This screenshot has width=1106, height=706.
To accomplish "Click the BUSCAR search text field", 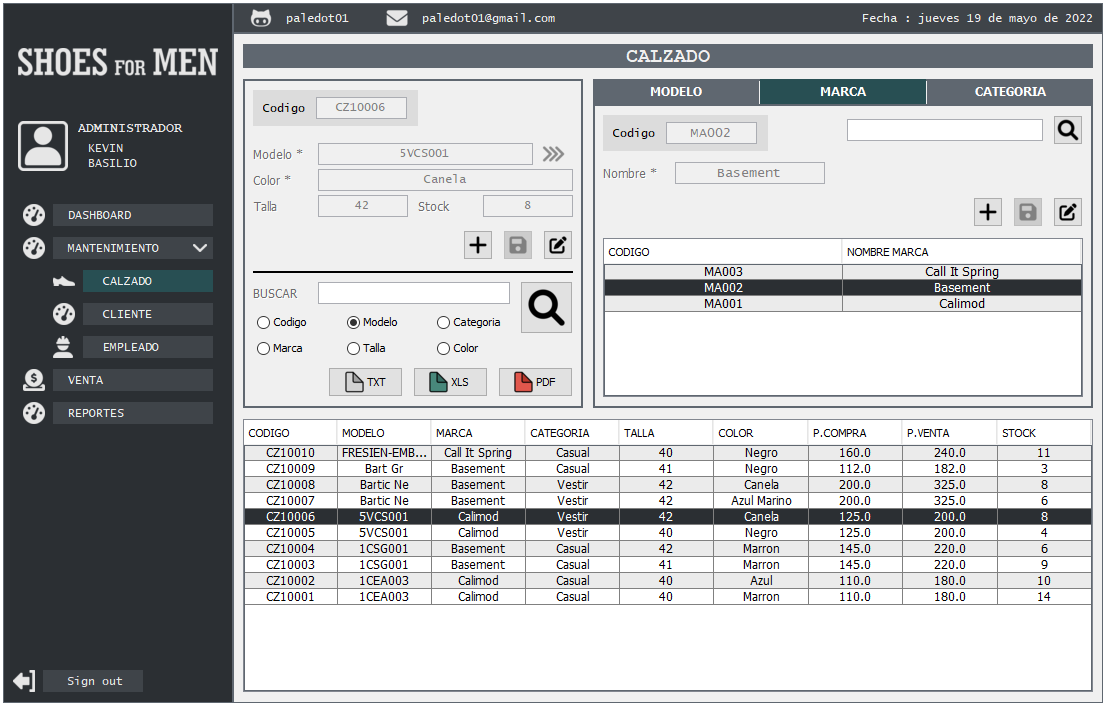I will coord(414,293).
